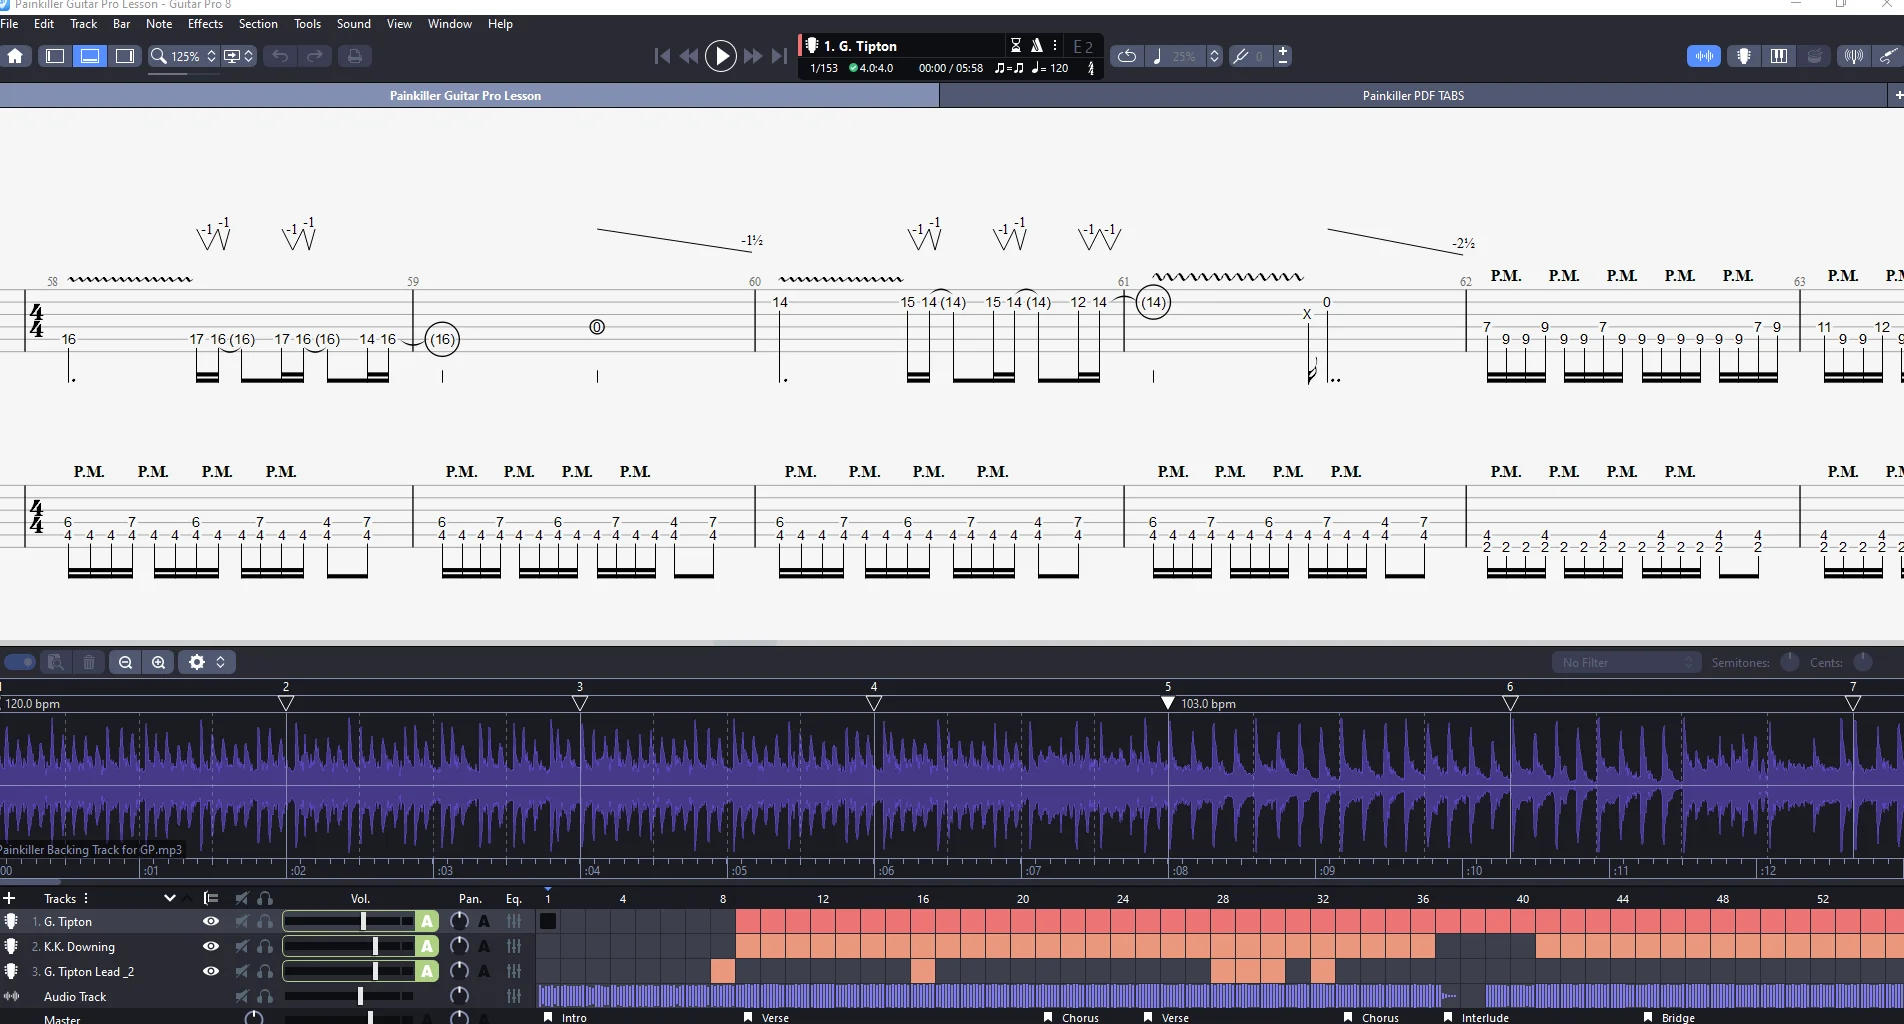Image resolution: width=1904 pixels, height=1024 pixels.
Task: Toggle the right inspector panel
Action: [125, 56]
